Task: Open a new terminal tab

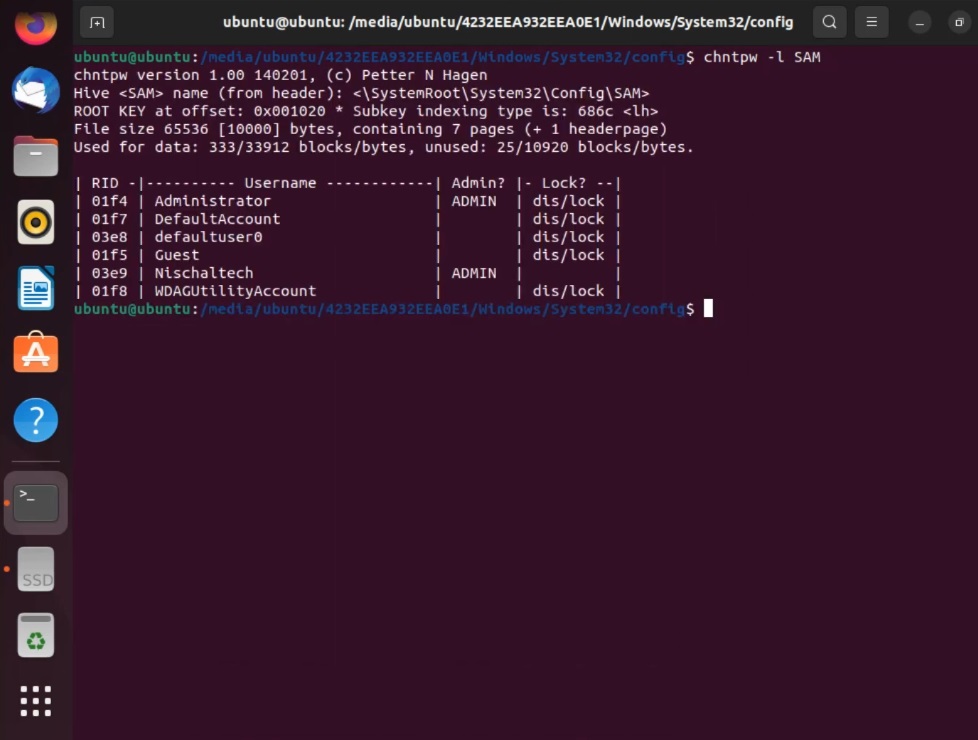Action: click(x=95, y=21)
